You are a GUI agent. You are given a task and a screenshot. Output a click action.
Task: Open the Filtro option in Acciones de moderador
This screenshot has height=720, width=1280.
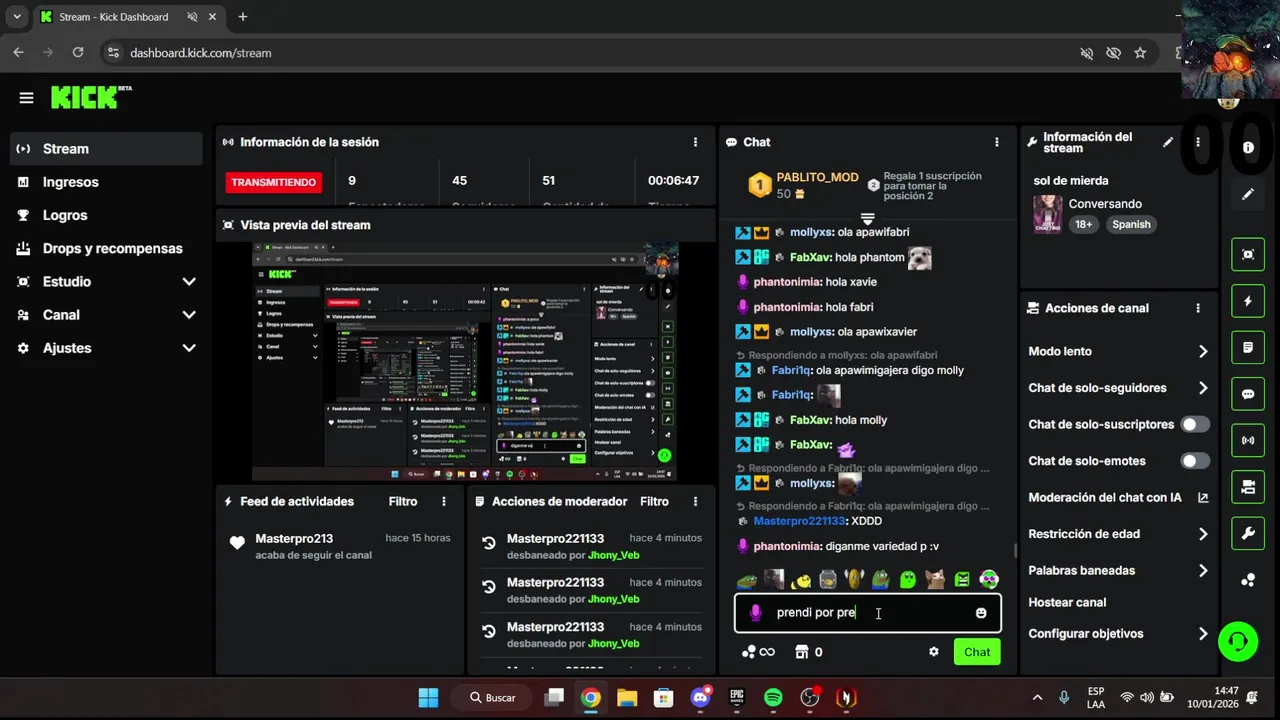[x=654, y=501]
